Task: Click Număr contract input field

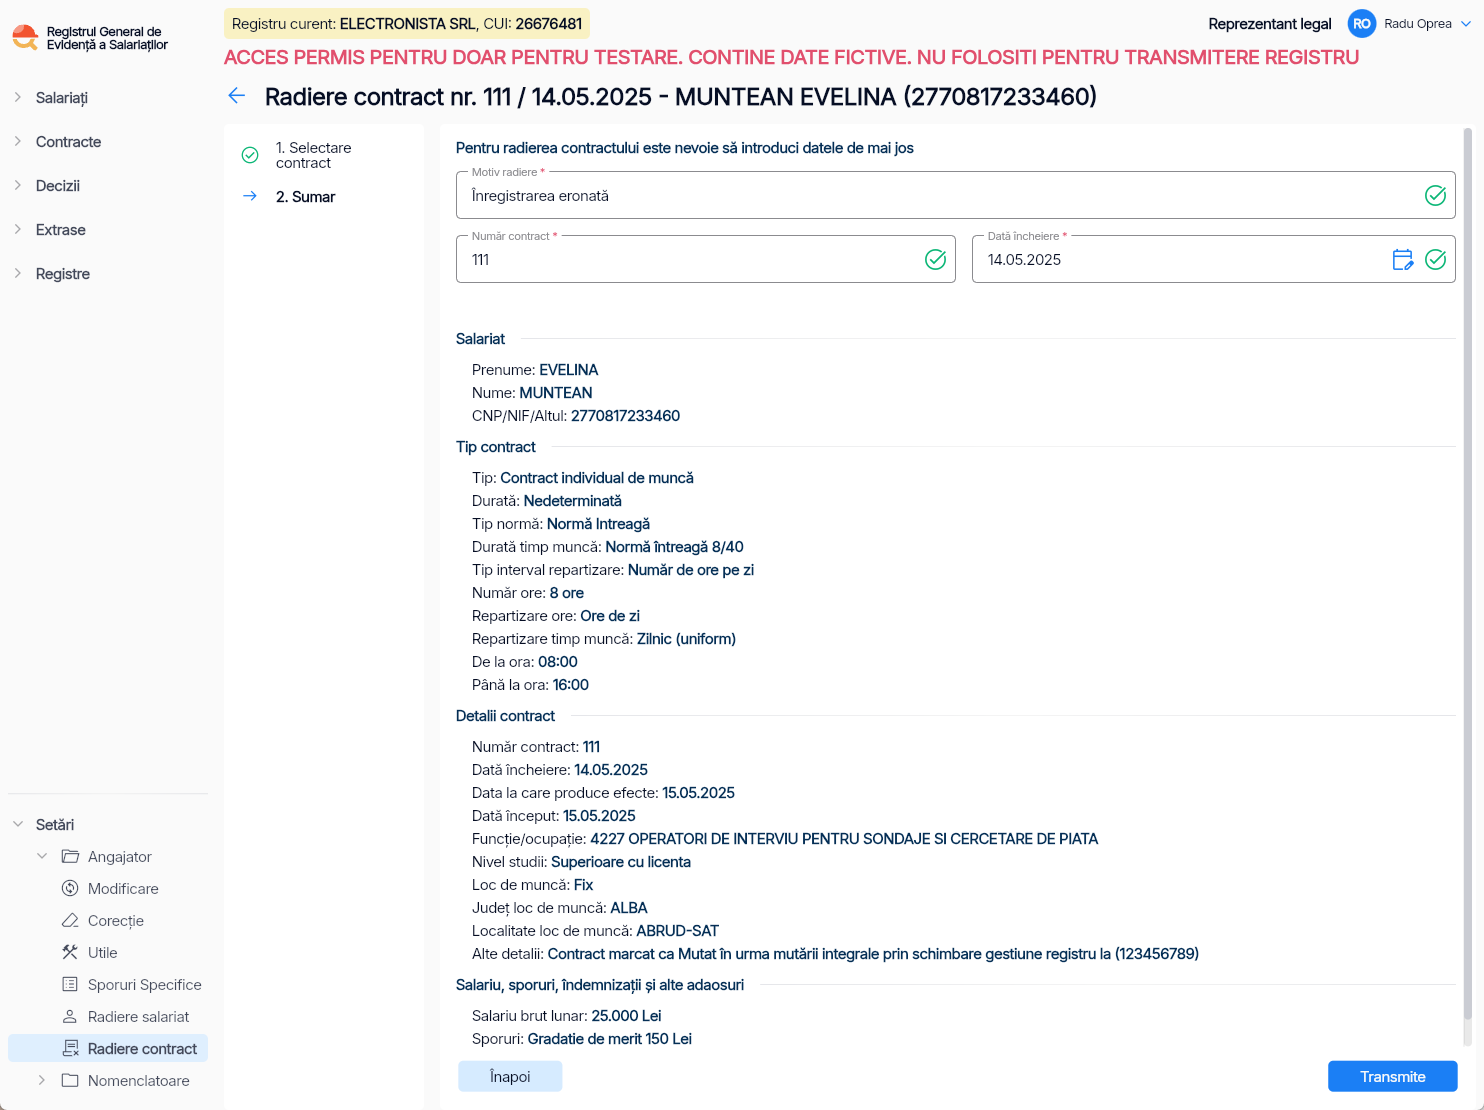Action: click(x=705, y=259)
